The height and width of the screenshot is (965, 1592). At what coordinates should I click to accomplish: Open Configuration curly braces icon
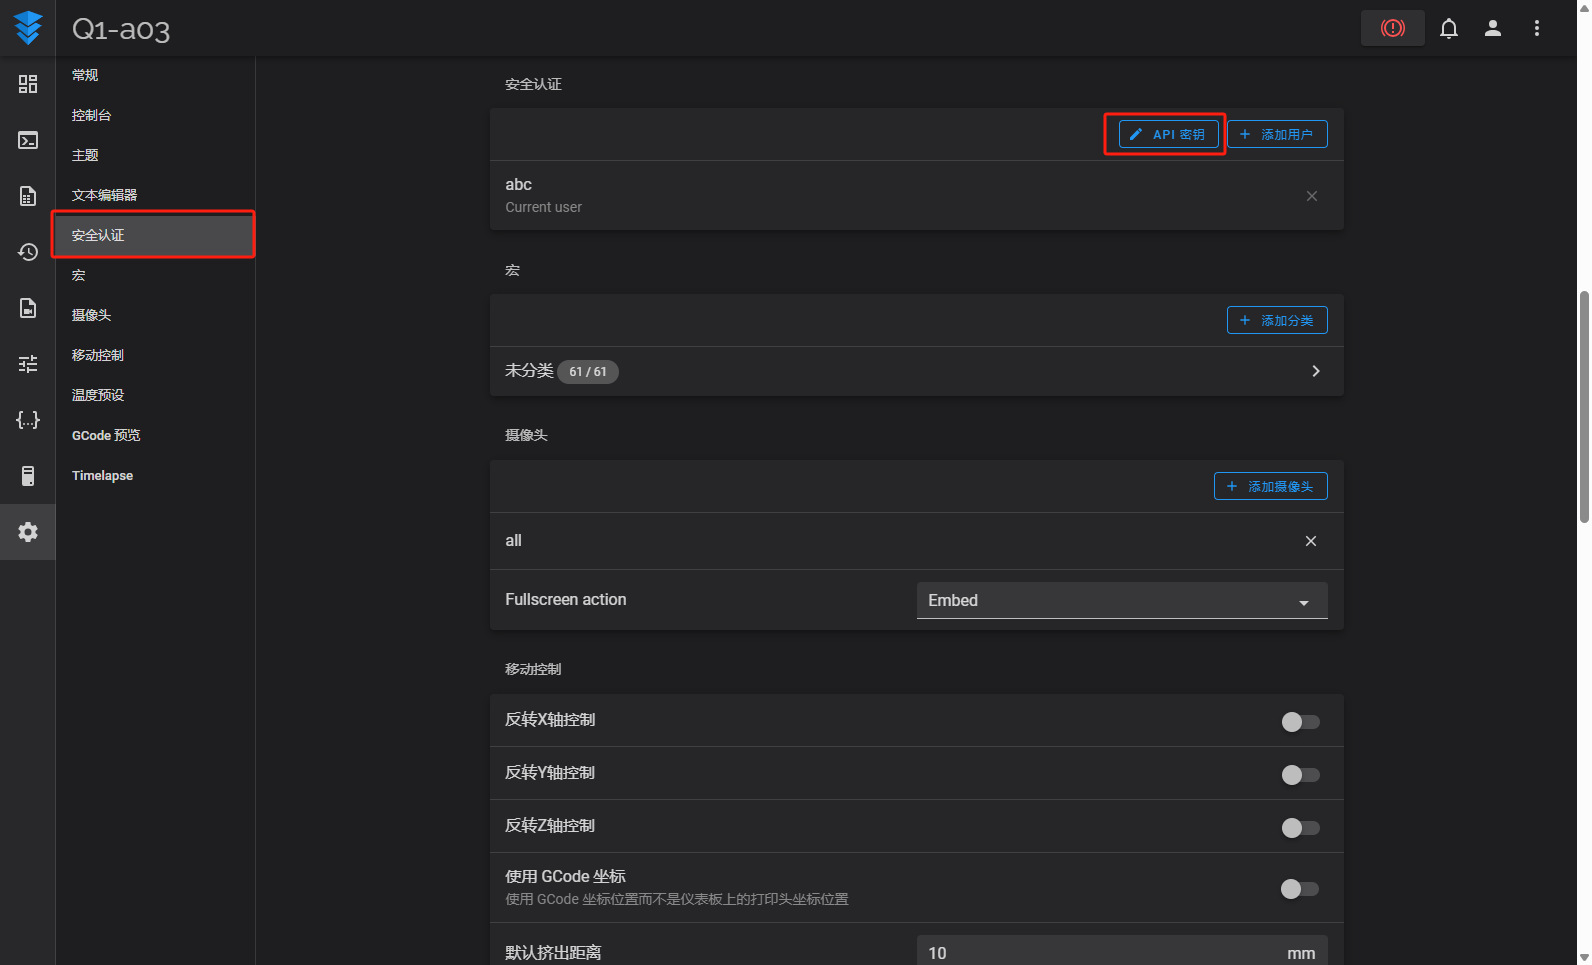pos(28,420)
